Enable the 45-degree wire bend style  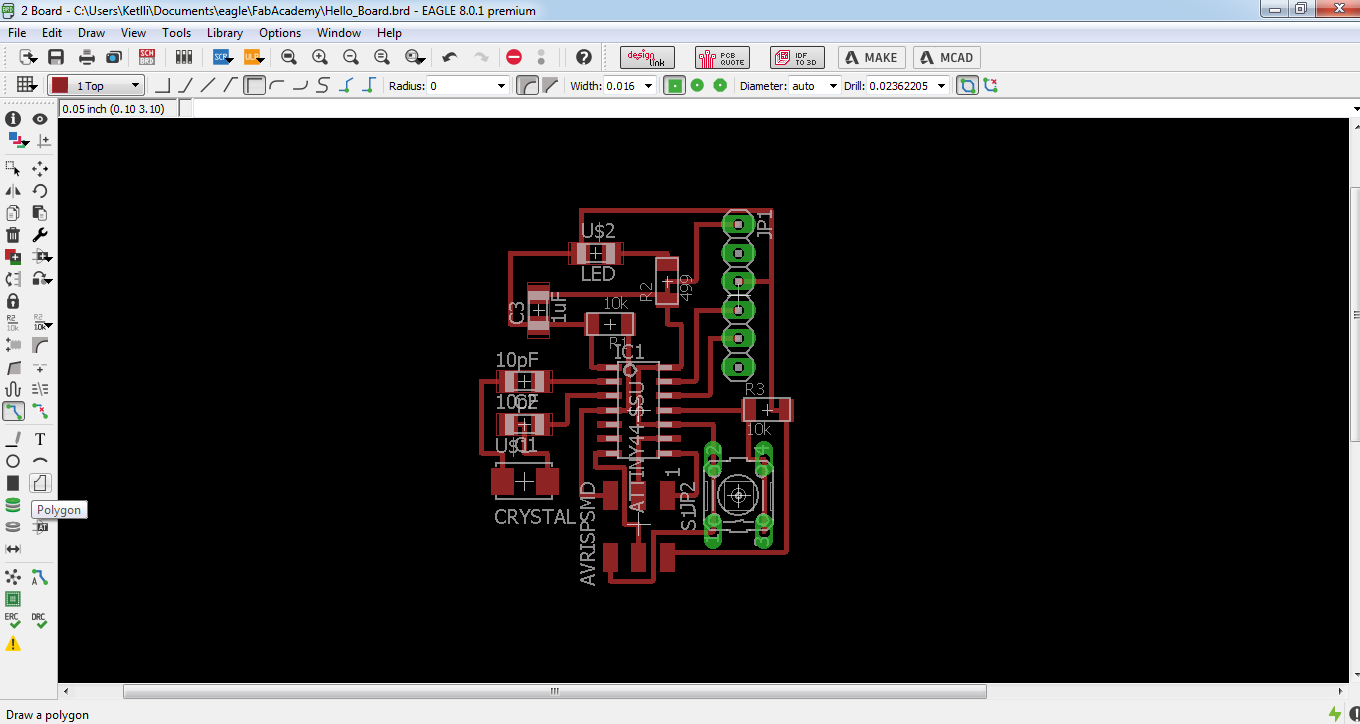(186, 85)
